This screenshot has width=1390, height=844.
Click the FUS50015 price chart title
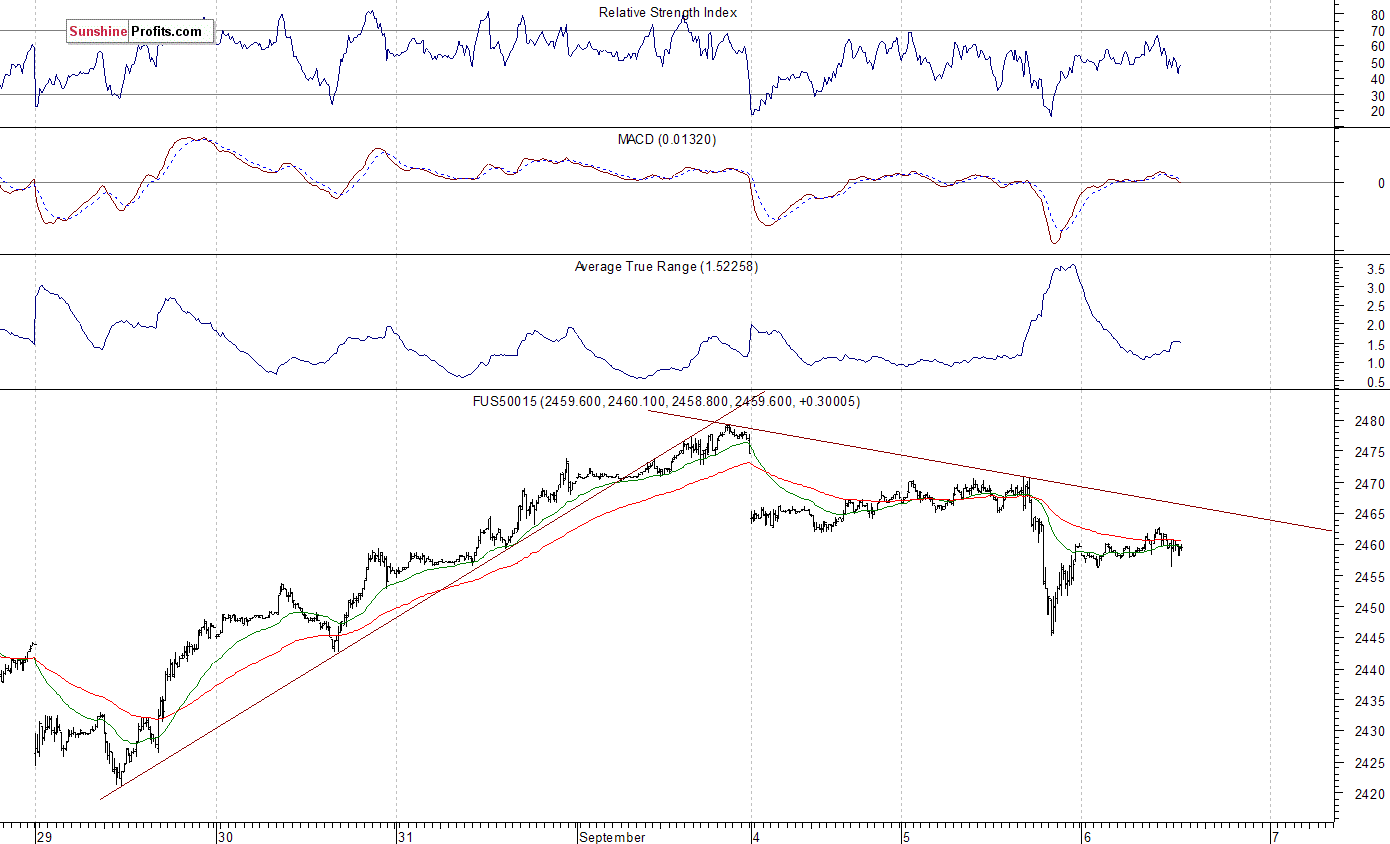click(666, 402)
